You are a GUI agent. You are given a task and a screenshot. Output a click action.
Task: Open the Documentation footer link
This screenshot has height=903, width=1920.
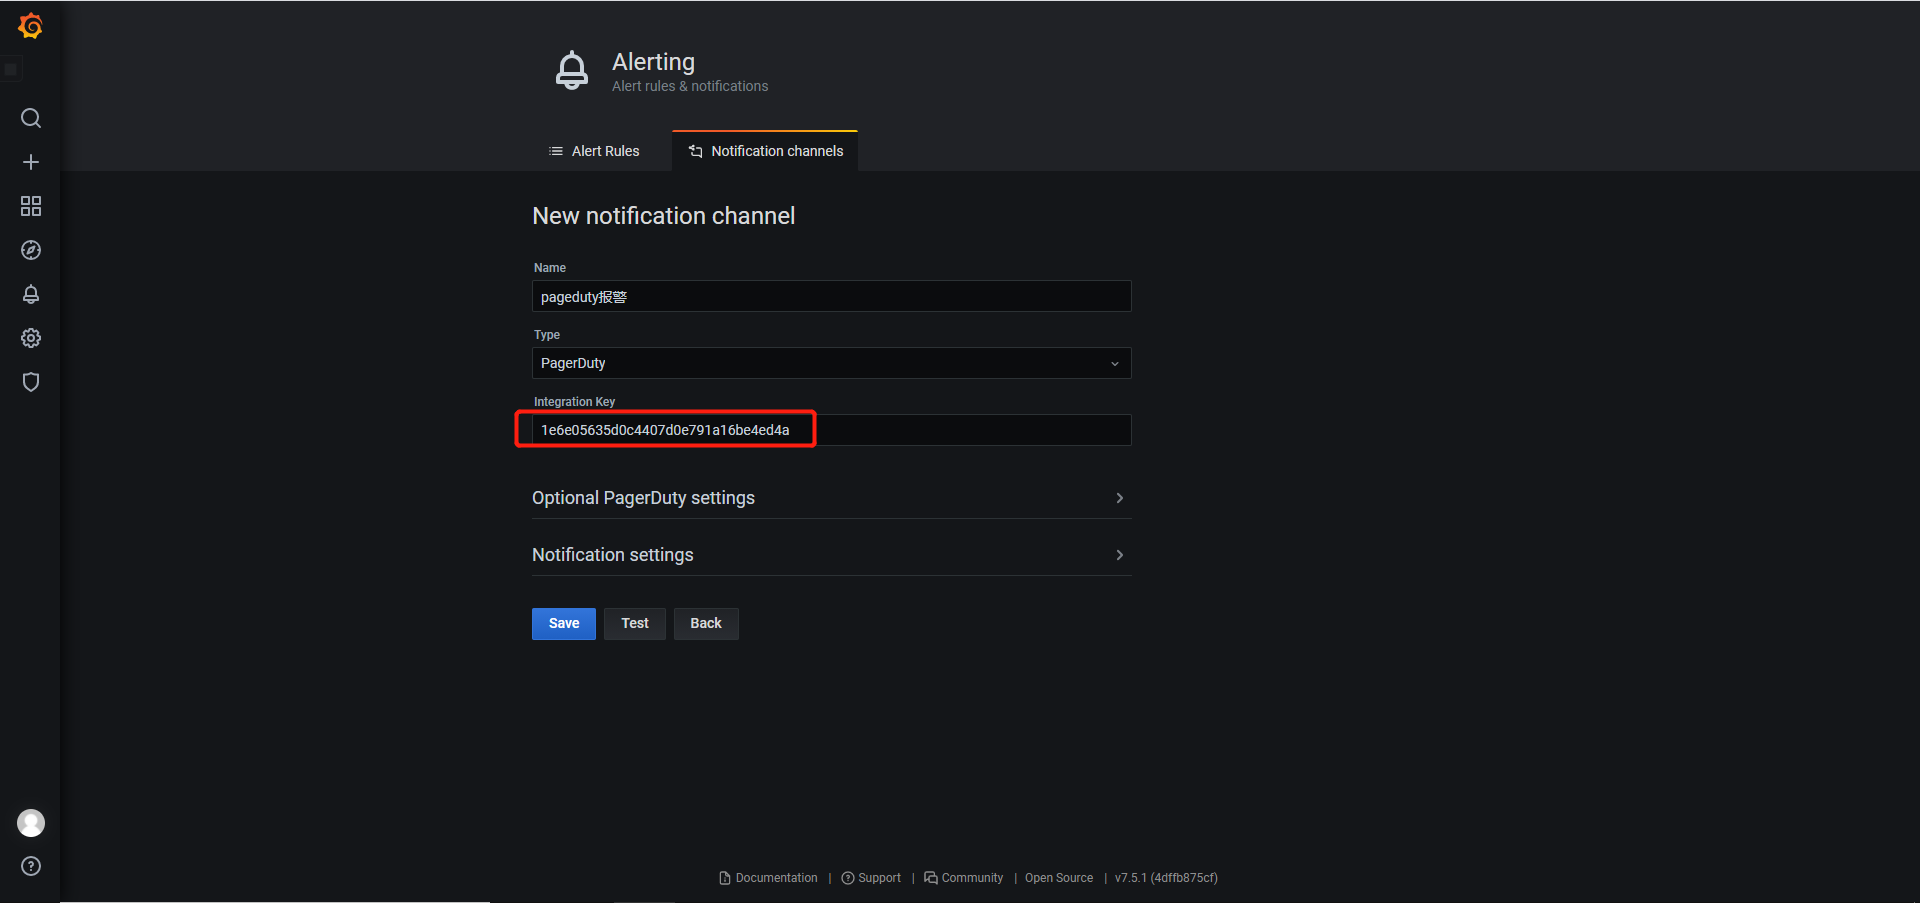point(768,878)
